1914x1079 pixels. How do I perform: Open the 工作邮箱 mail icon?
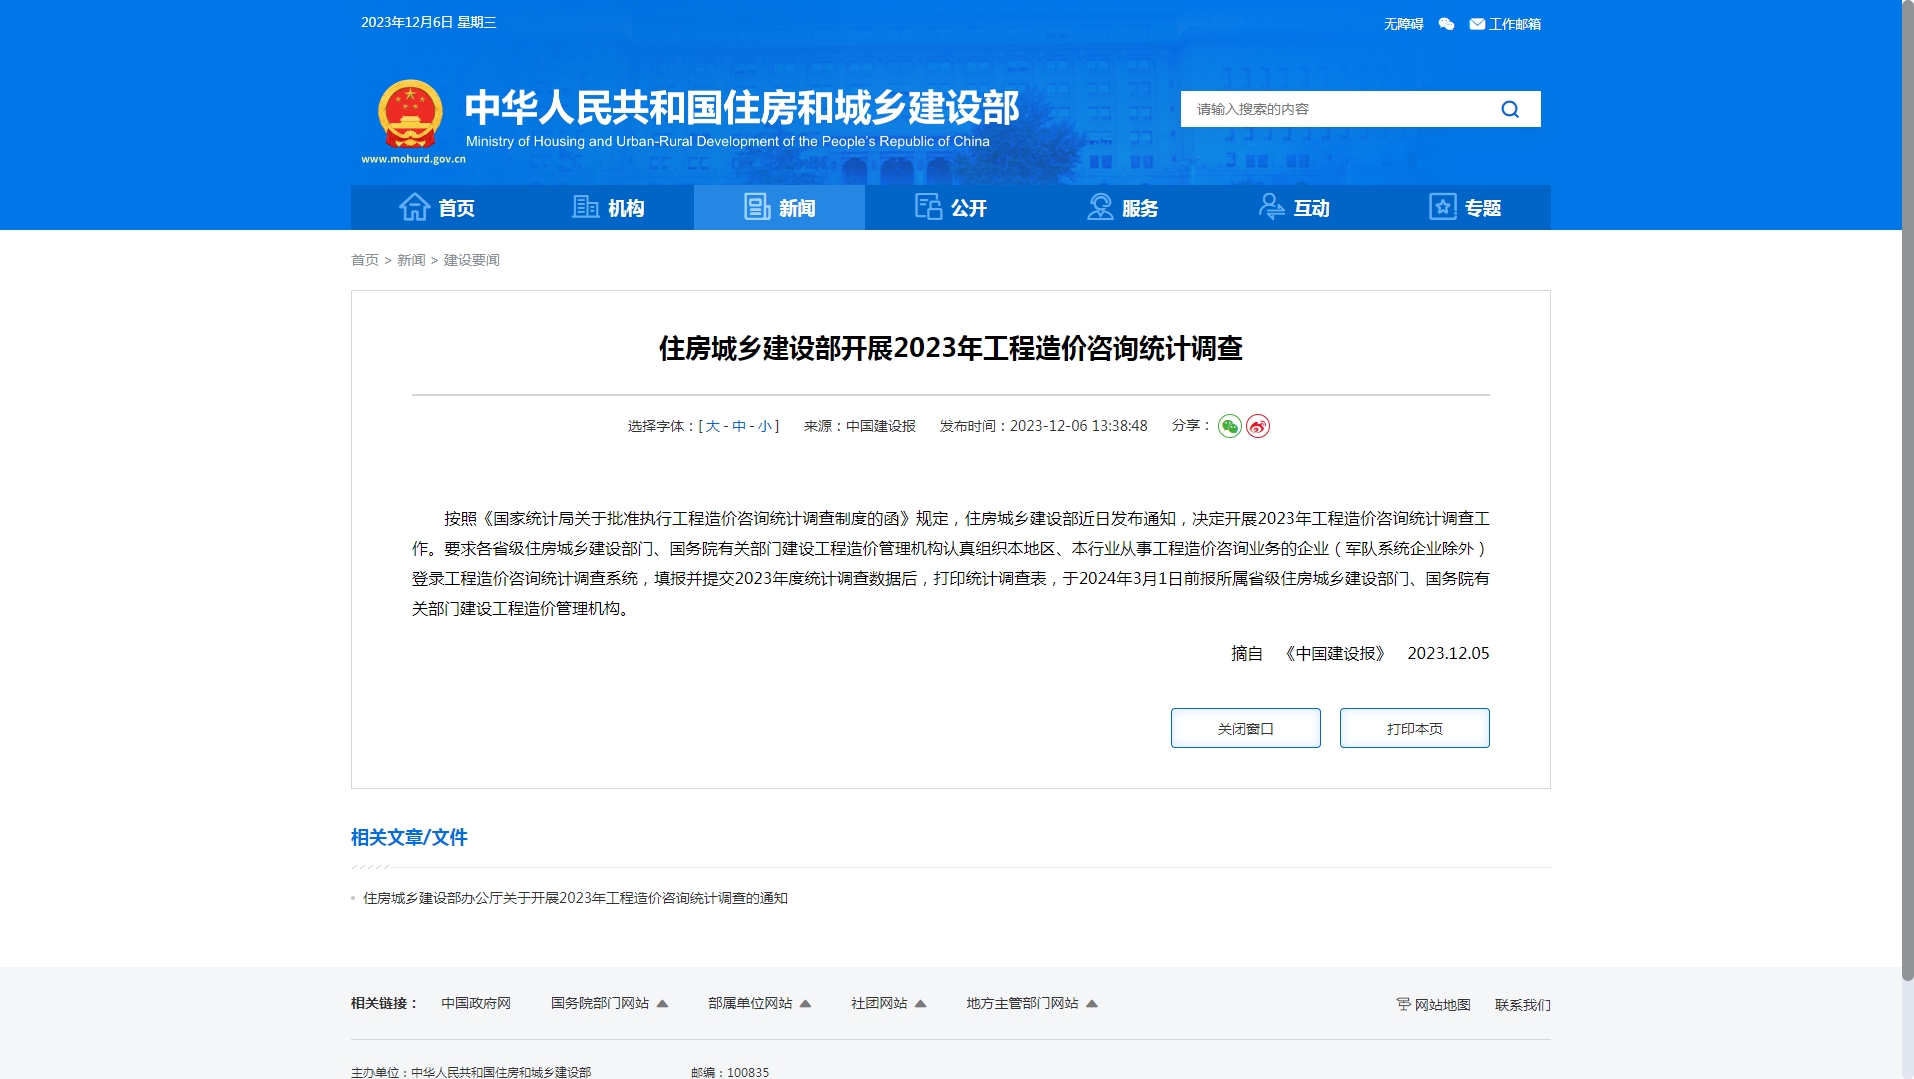point(1477,24)
